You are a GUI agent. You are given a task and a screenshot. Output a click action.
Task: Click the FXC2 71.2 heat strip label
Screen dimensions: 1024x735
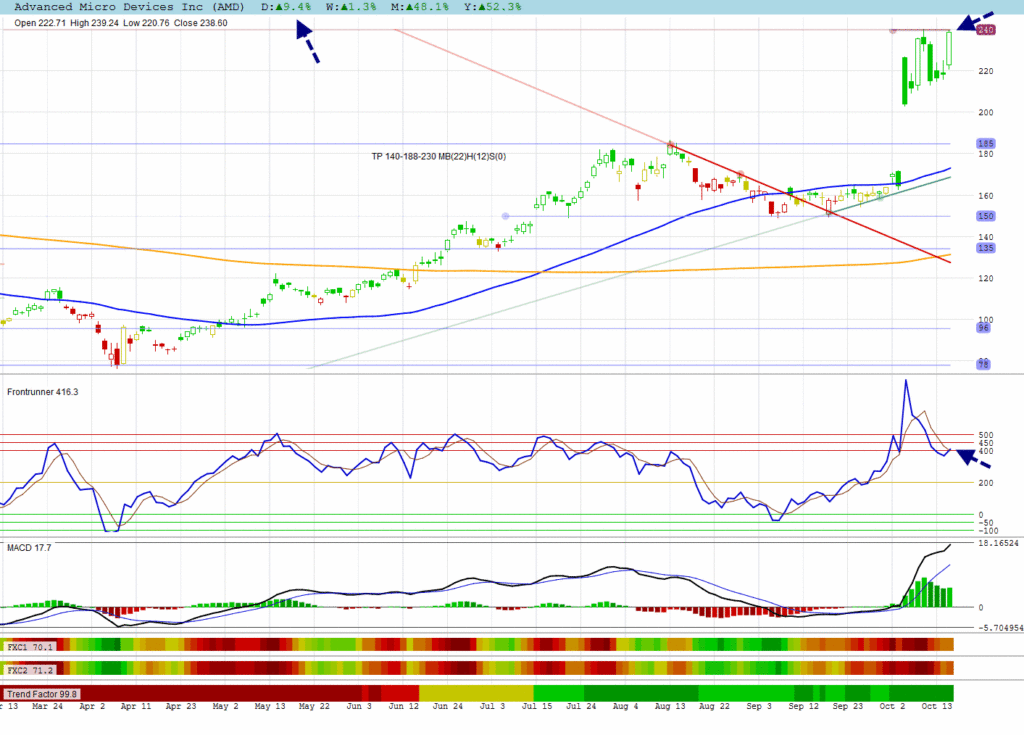pos(29,668)
